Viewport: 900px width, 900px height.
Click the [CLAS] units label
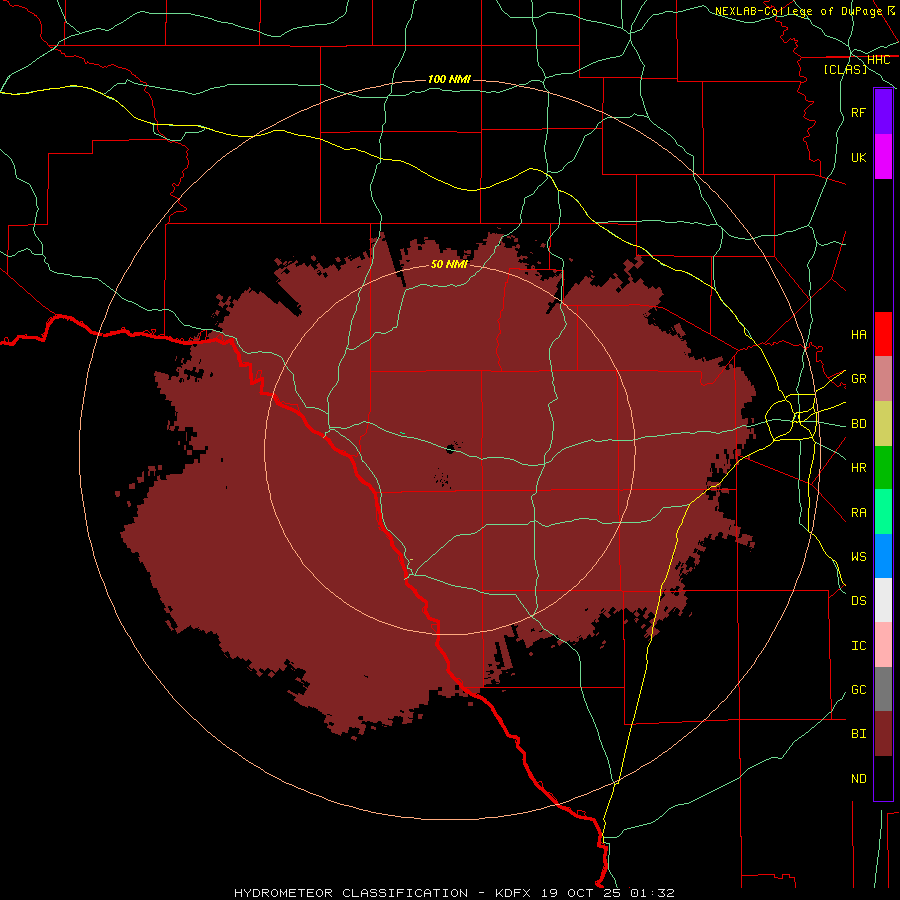point(845,70)
